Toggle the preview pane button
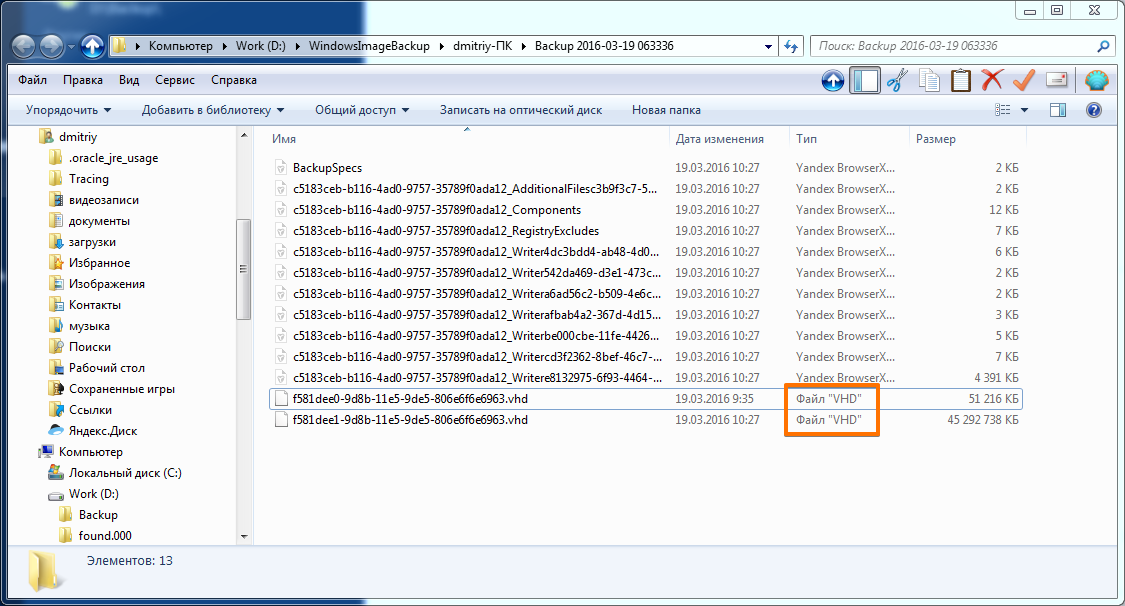 [x=1058, y=110]
